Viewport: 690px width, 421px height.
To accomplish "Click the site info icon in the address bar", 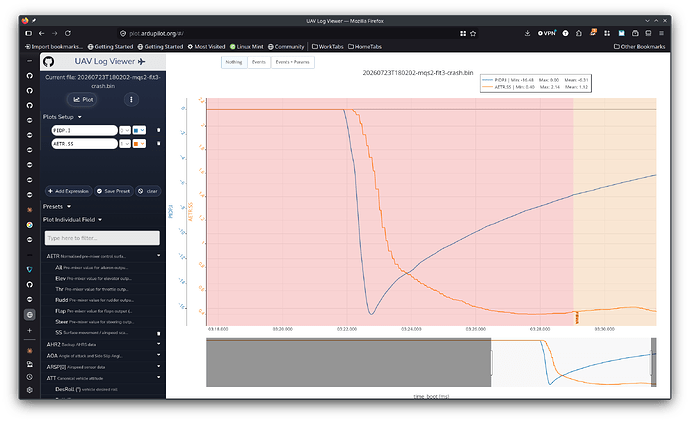I will click(x=123, y=33).
